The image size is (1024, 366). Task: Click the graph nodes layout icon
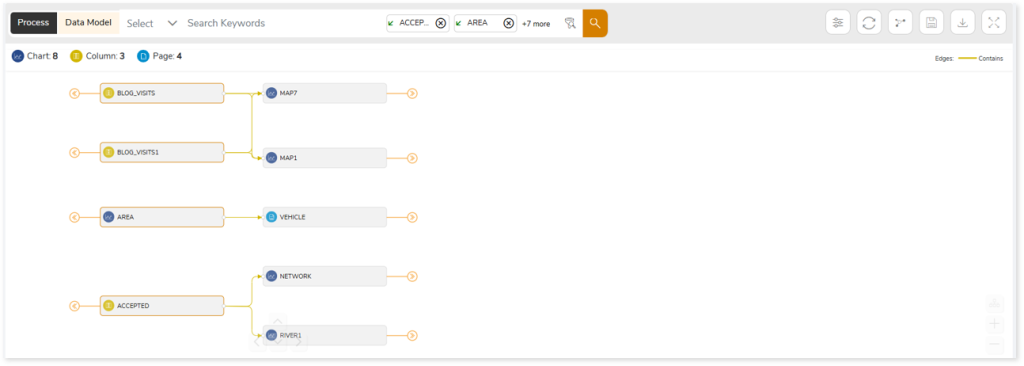900,23
